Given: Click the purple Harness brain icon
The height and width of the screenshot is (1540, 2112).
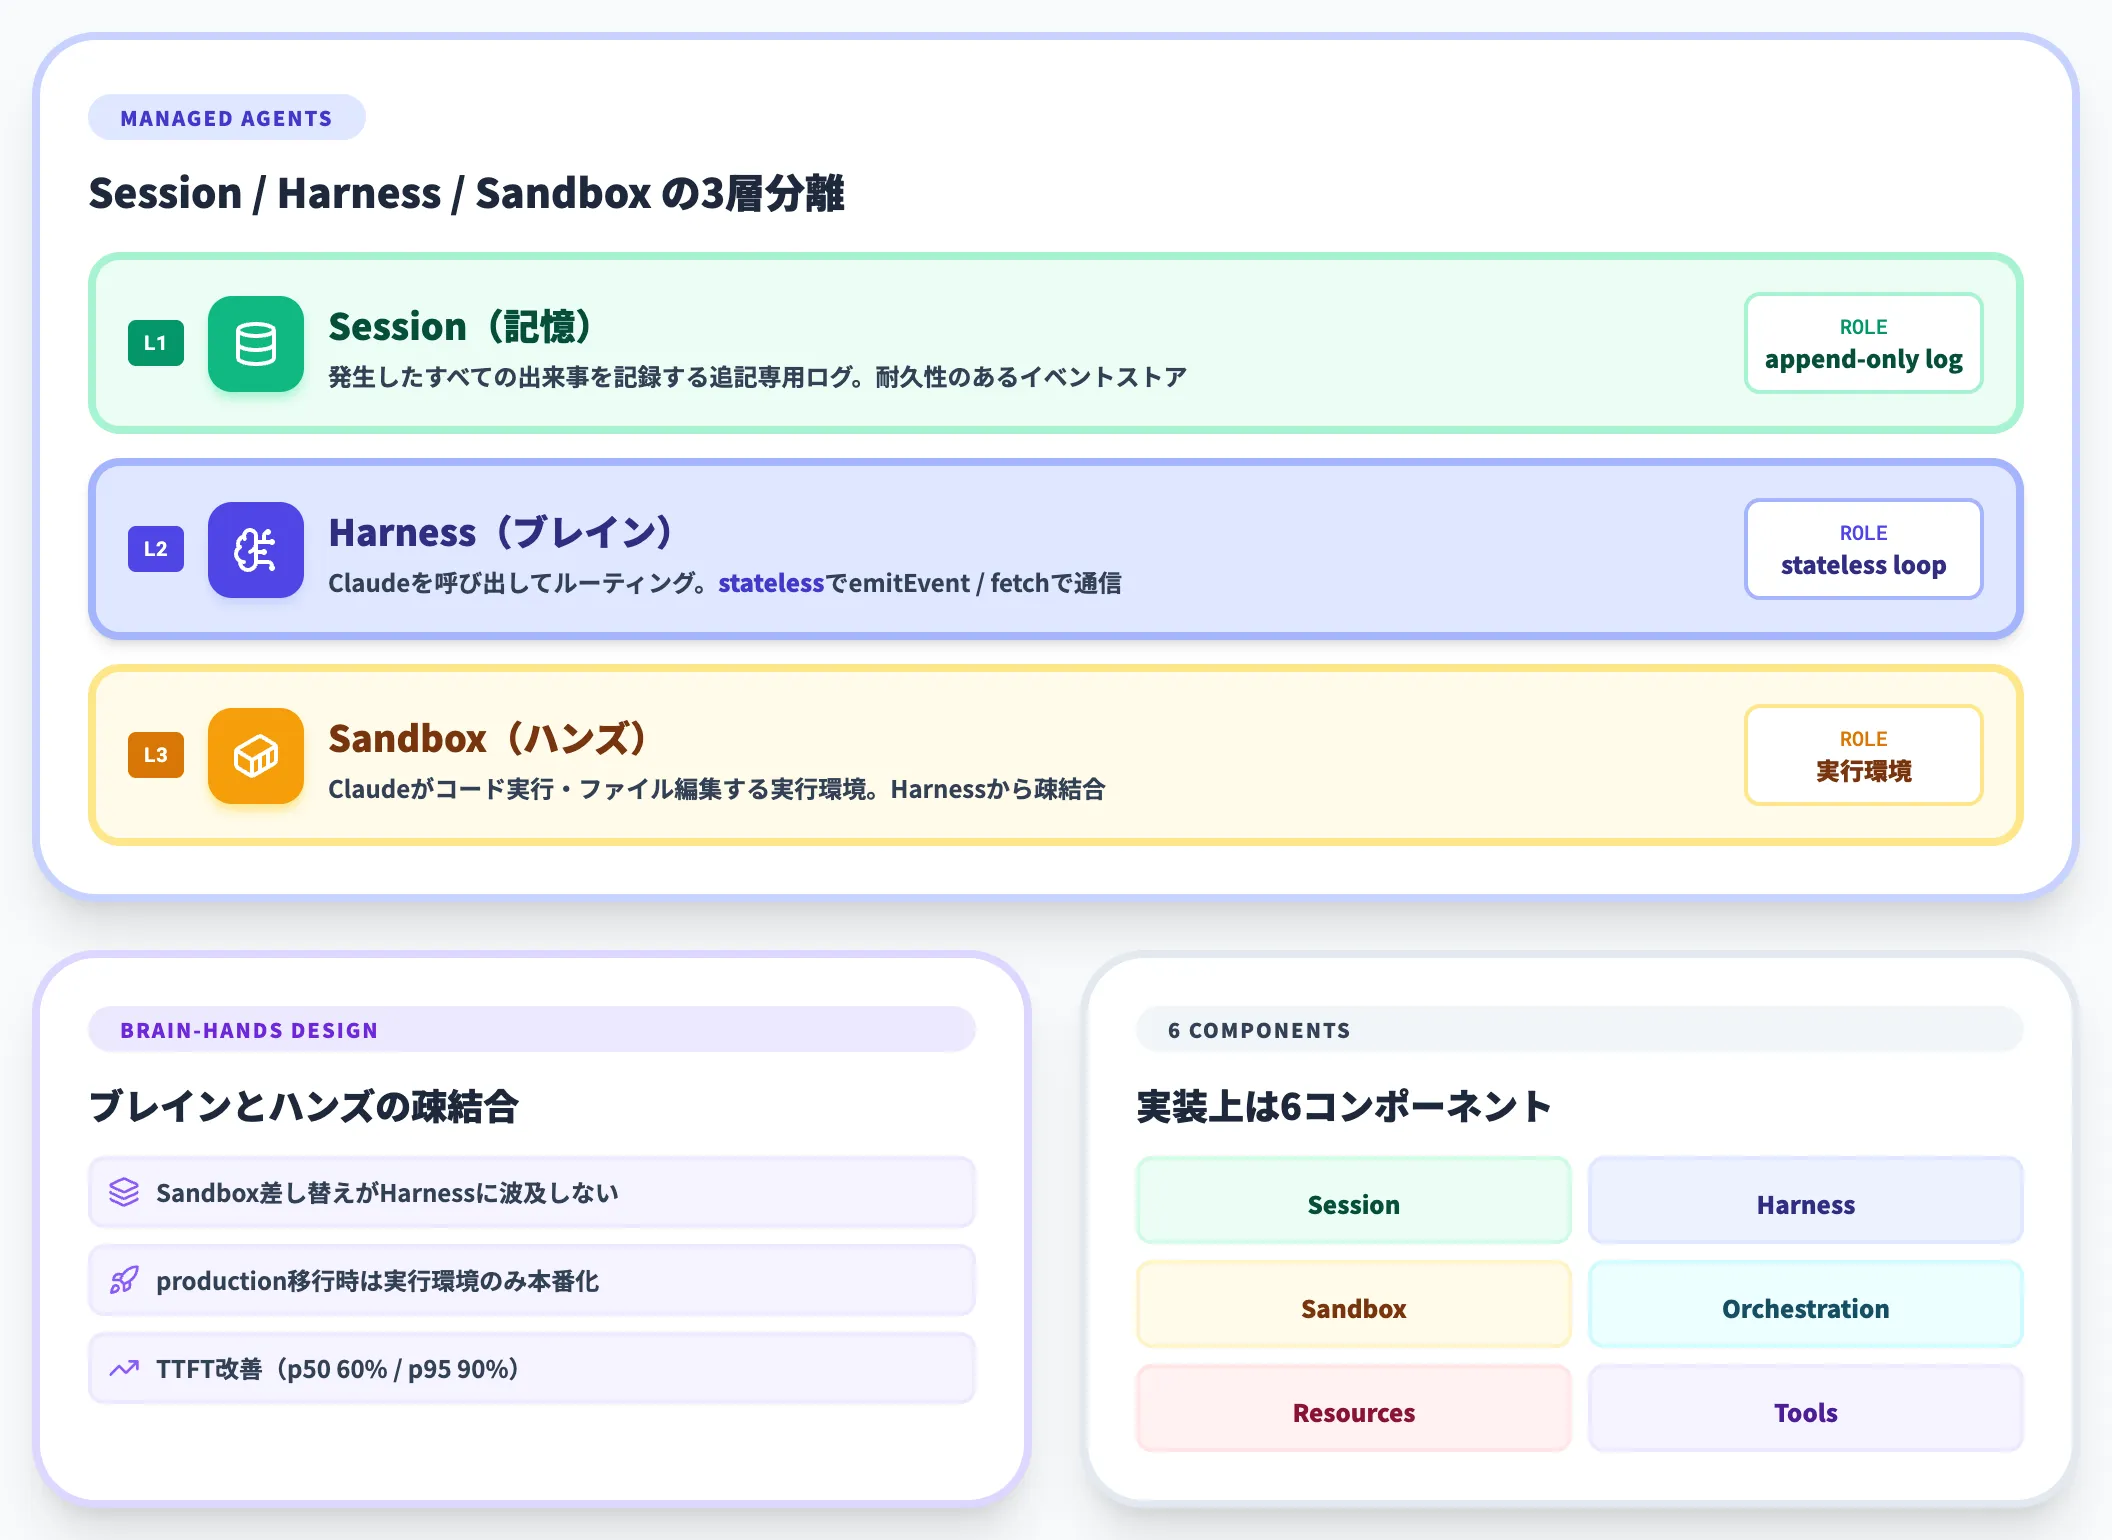Looking at the screenshot, I should (256, 550).
